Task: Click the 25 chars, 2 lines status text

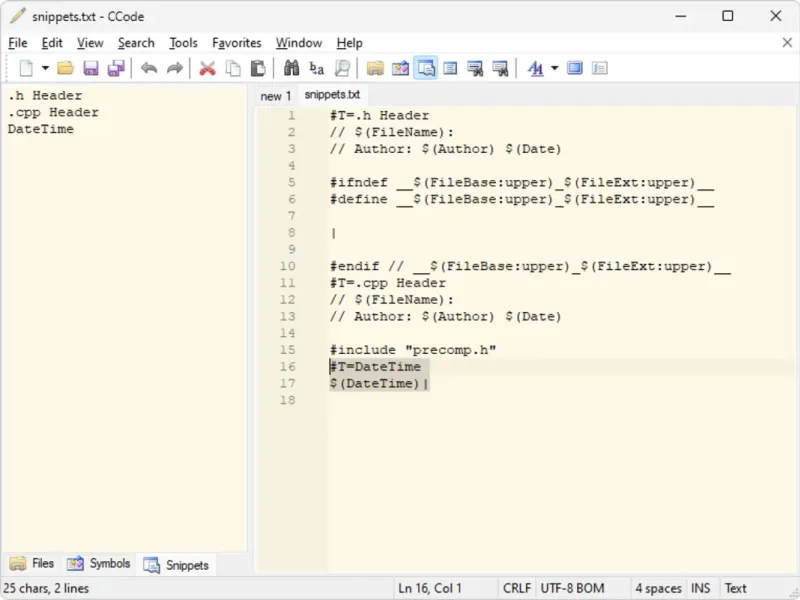Action: [46, 588]
